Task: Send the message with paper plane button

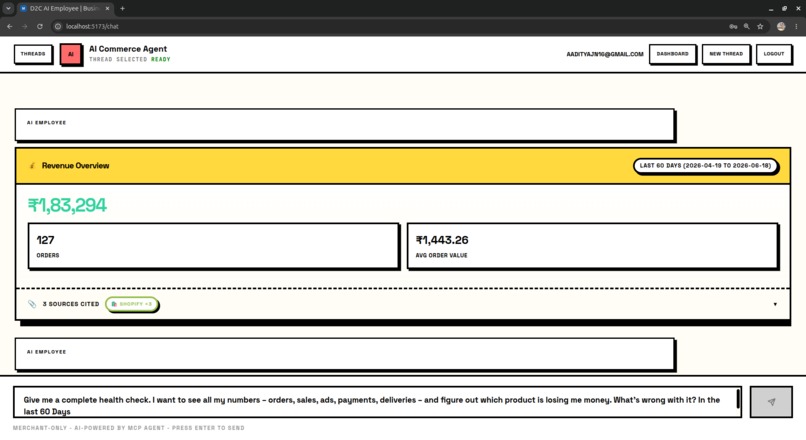Action: point(771,402)
